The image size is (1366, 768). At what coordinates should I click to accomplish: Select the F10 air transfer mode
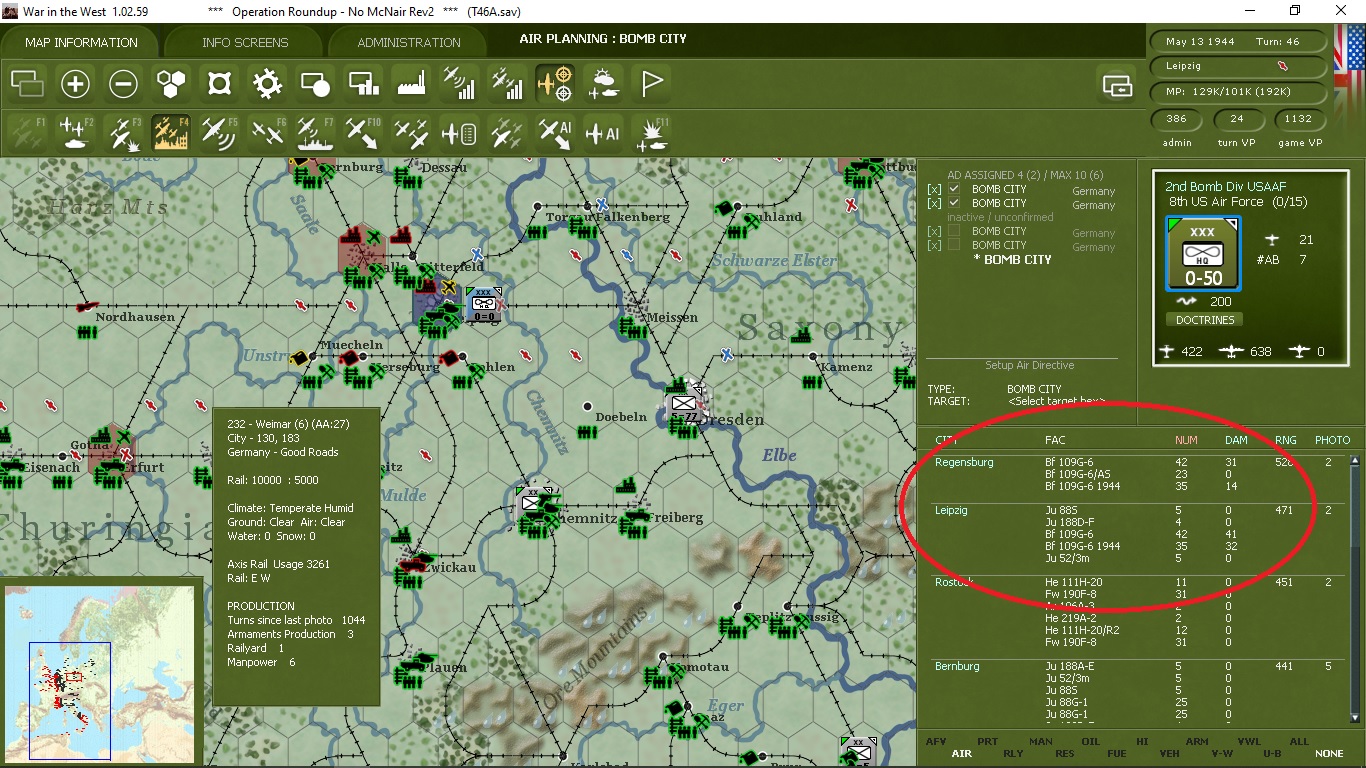(x=363, y=132)
